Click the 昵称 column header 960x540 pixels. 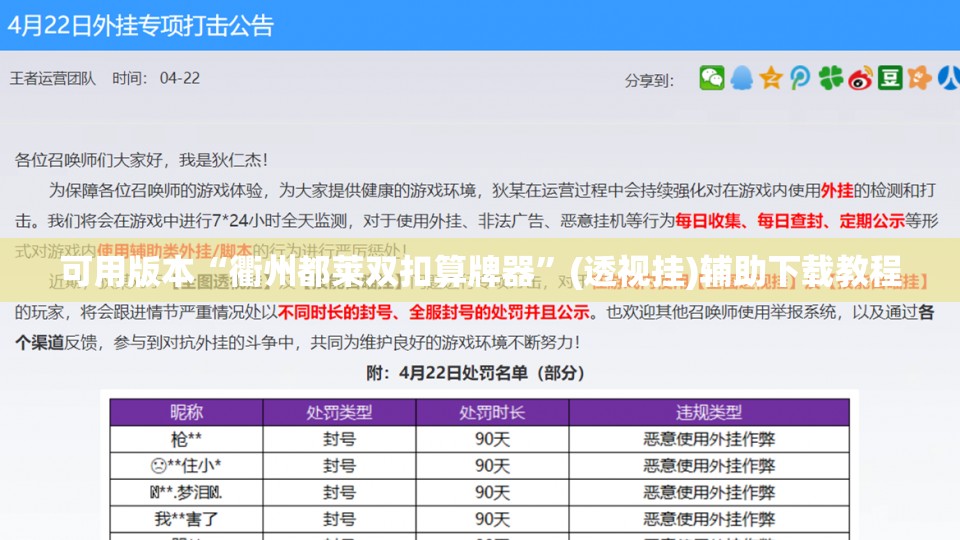(186, 412)
